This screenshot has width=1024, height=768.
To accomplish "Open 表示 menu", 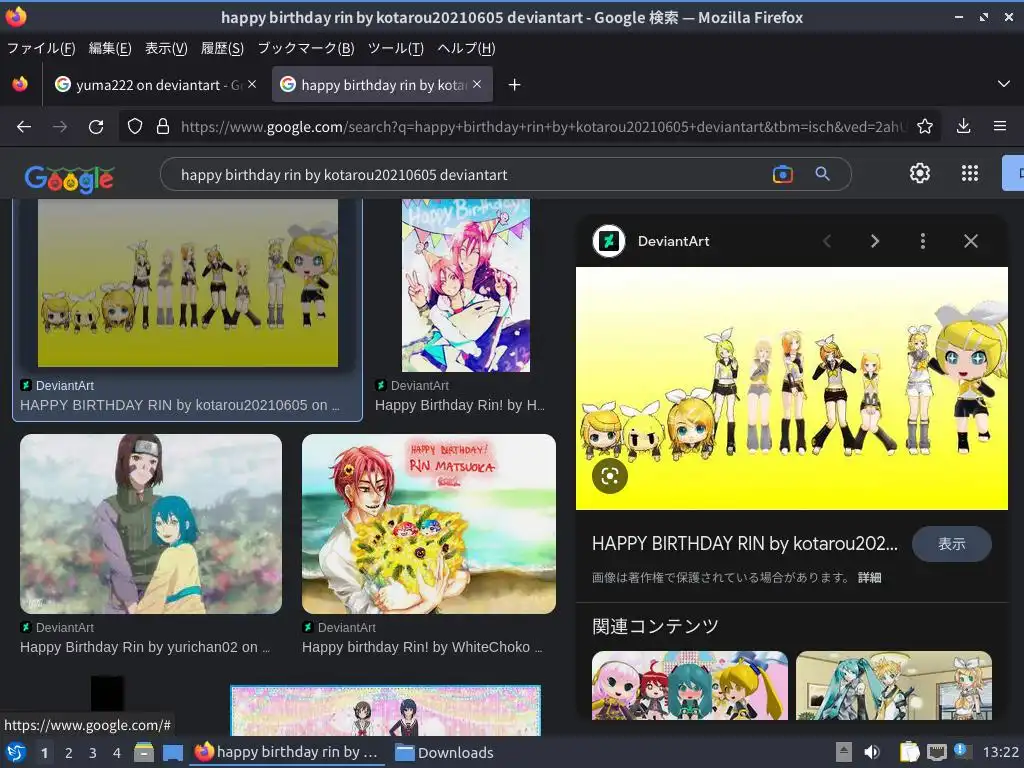I will pos(166,48).
